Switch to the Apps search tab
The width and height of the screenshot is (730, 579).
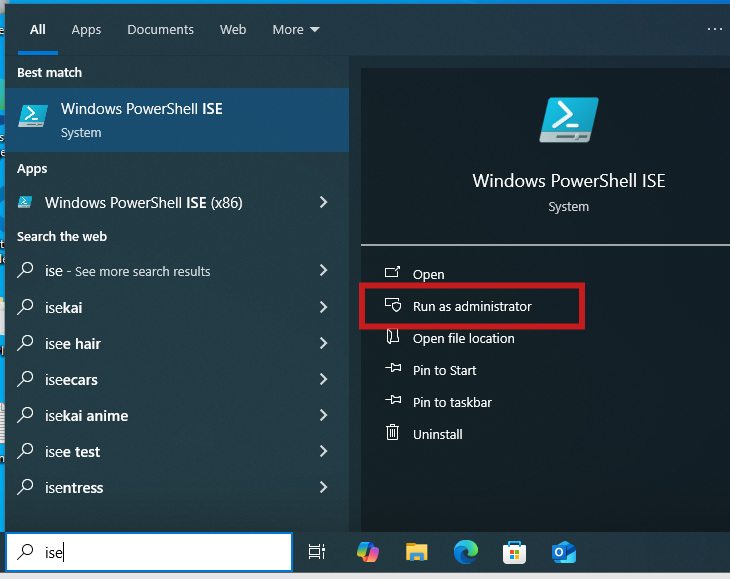tap(86, 30)
